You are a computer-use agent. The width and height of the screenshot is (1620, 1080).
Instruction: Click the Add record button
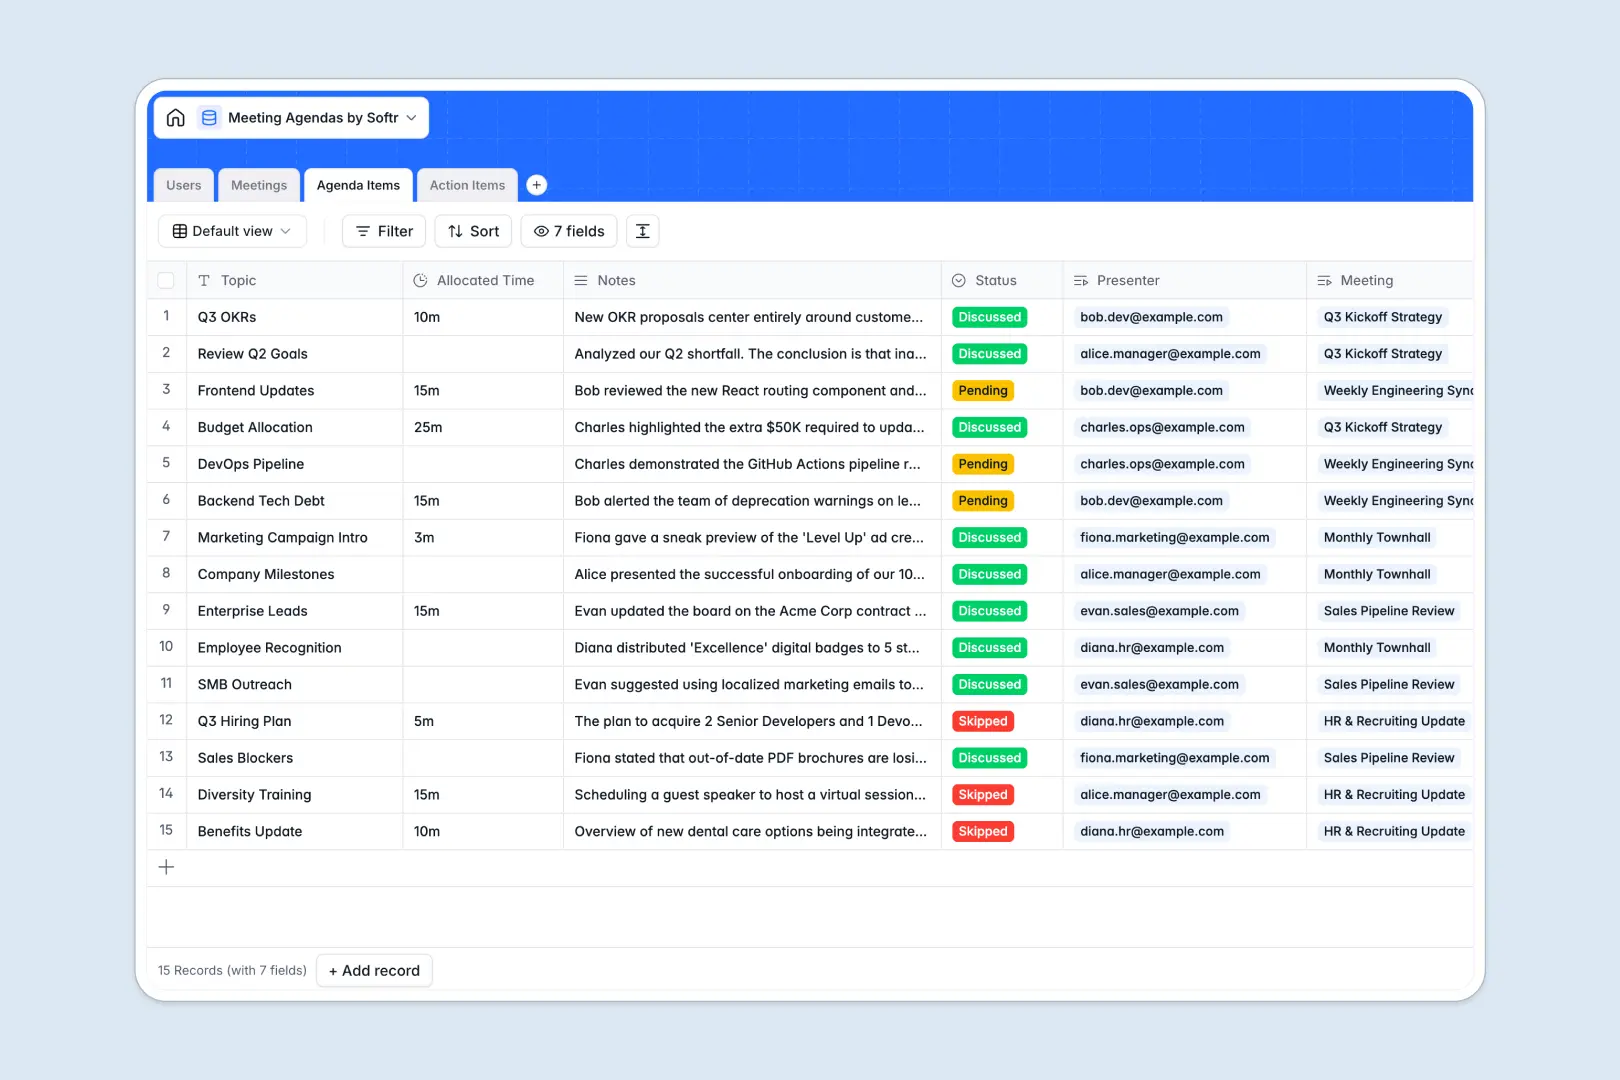[x=374, y=970]
